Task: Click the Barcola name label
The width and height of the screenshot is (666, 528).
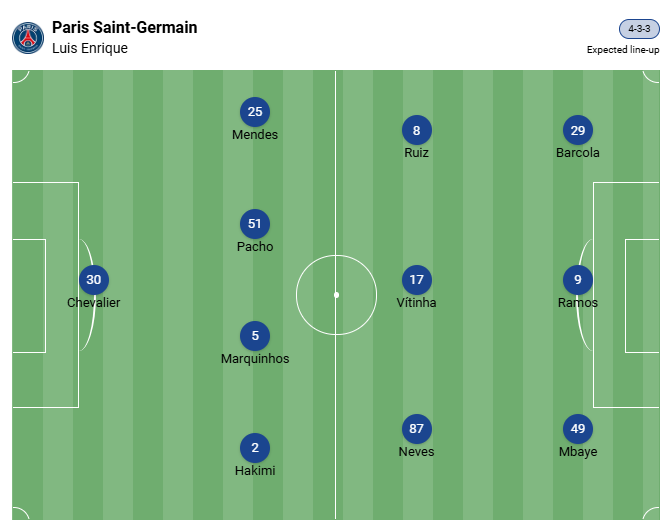Action: (578, 153)
